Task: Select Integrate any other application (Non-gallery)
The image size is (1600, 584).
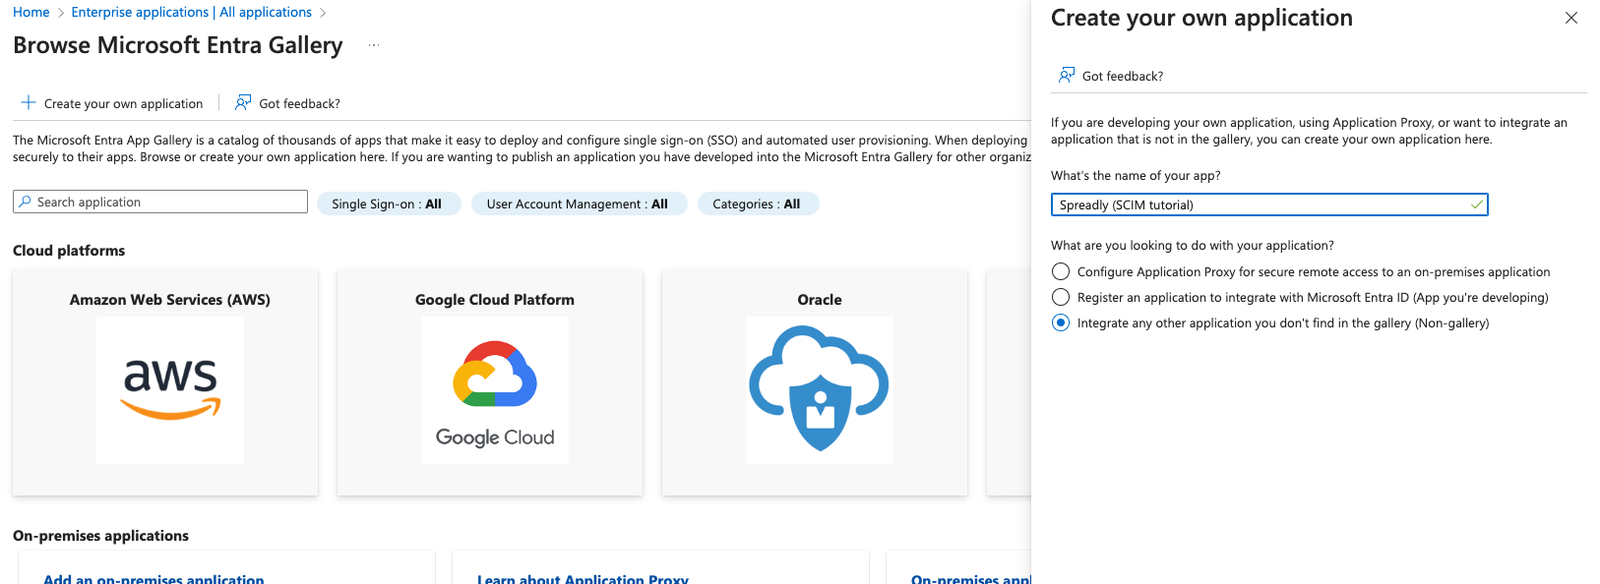Action: 1061,323
